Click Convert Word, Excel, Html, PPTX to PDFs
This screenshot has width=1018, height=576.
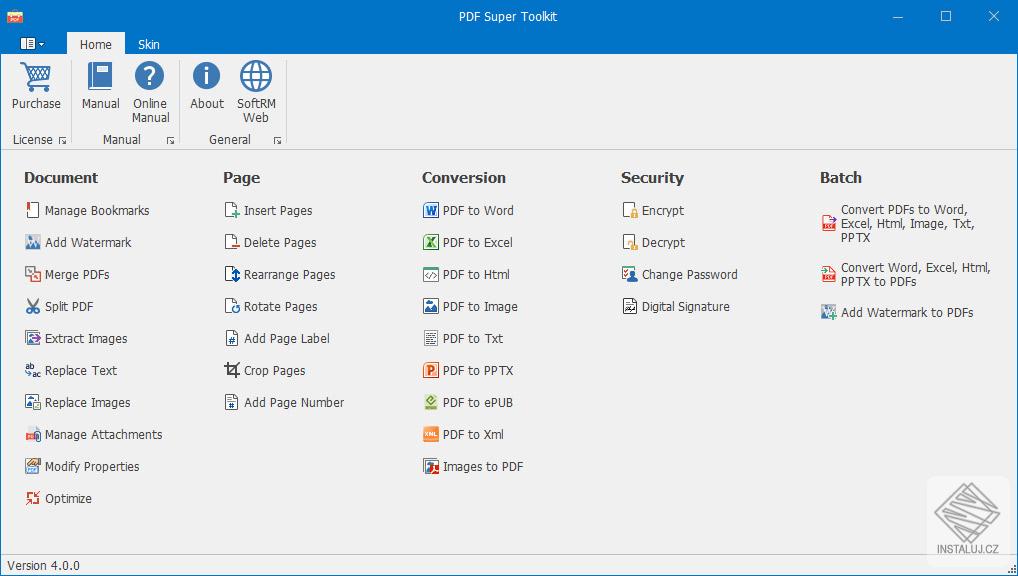901,275
